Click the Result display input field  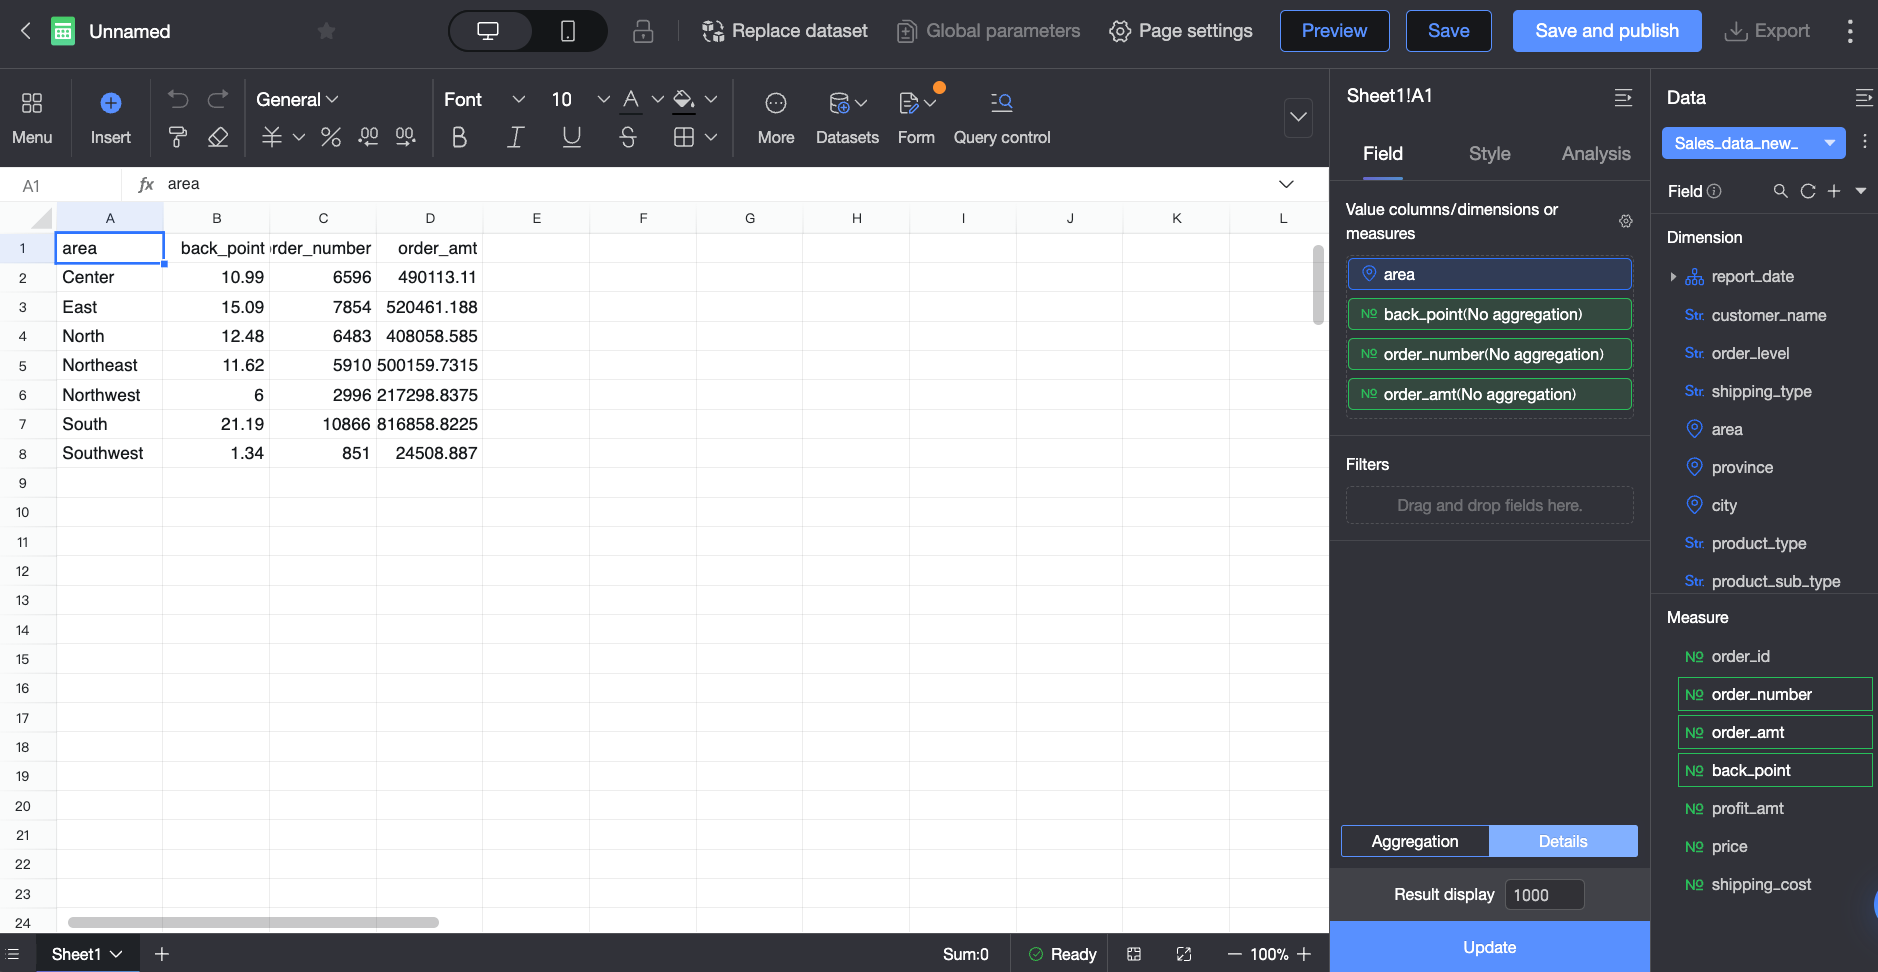[1544, 895]
